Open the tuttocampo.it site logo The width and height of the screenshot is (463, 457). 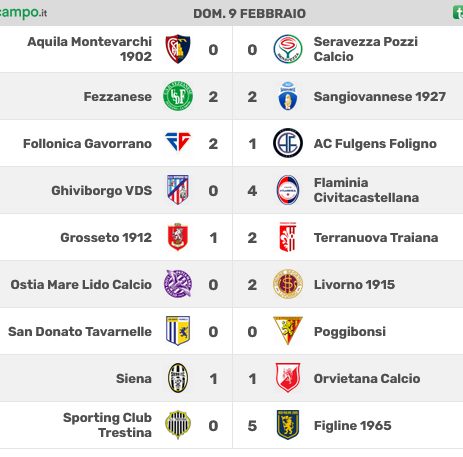[x=23, y=13]
